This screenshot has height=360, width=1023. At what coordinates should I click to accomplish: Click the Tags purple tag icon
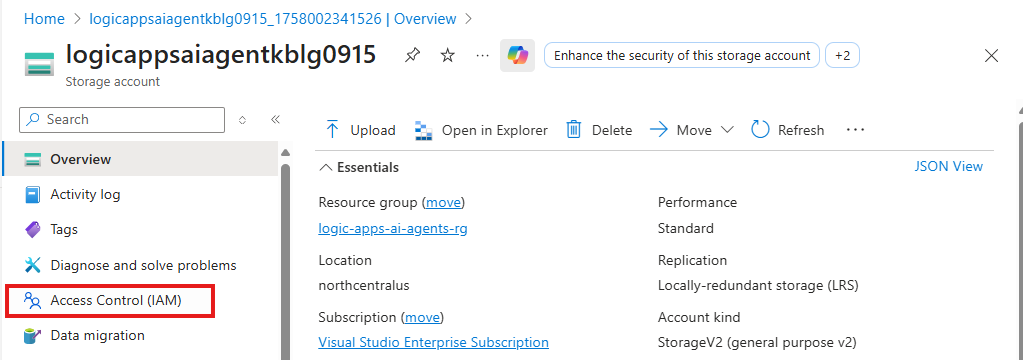pyautogui.click(x=33, y=230)
